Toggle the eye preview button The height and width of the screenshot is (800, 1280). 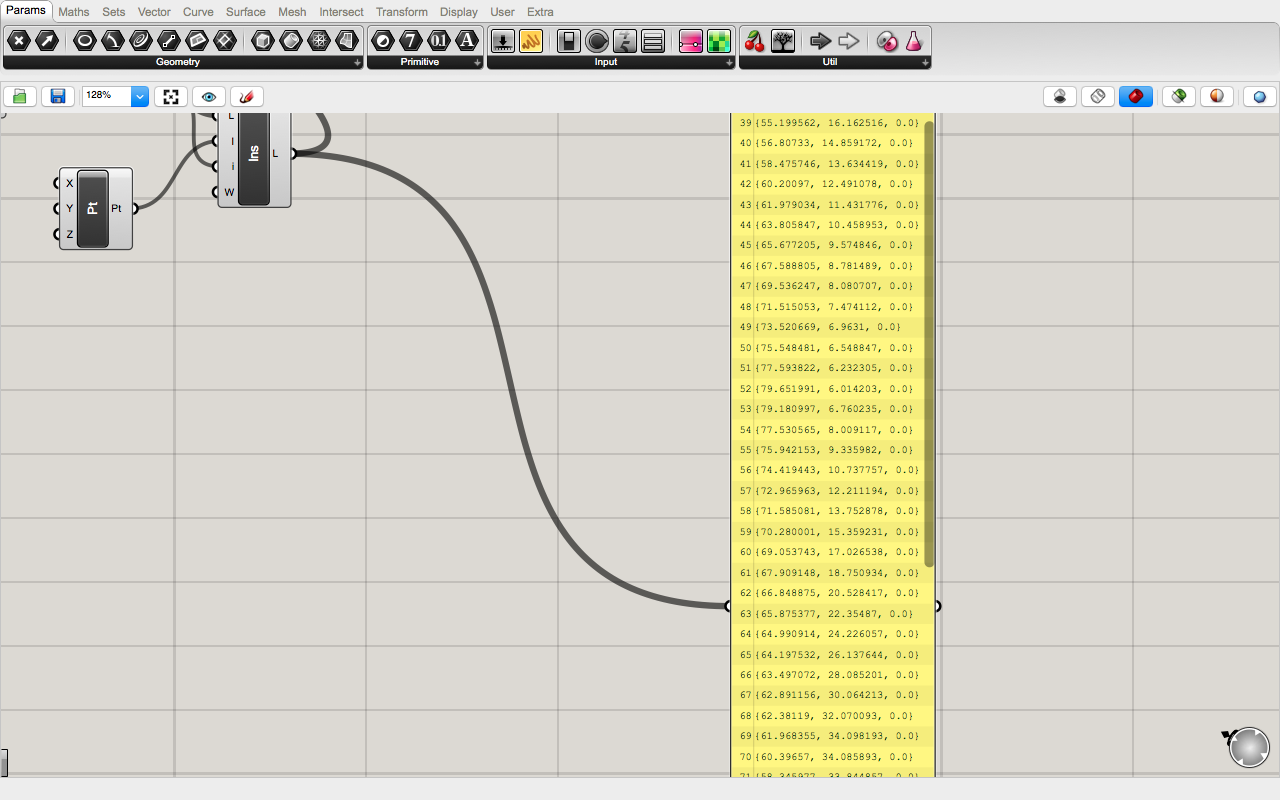pyautogui.click(x=209, y=97)
